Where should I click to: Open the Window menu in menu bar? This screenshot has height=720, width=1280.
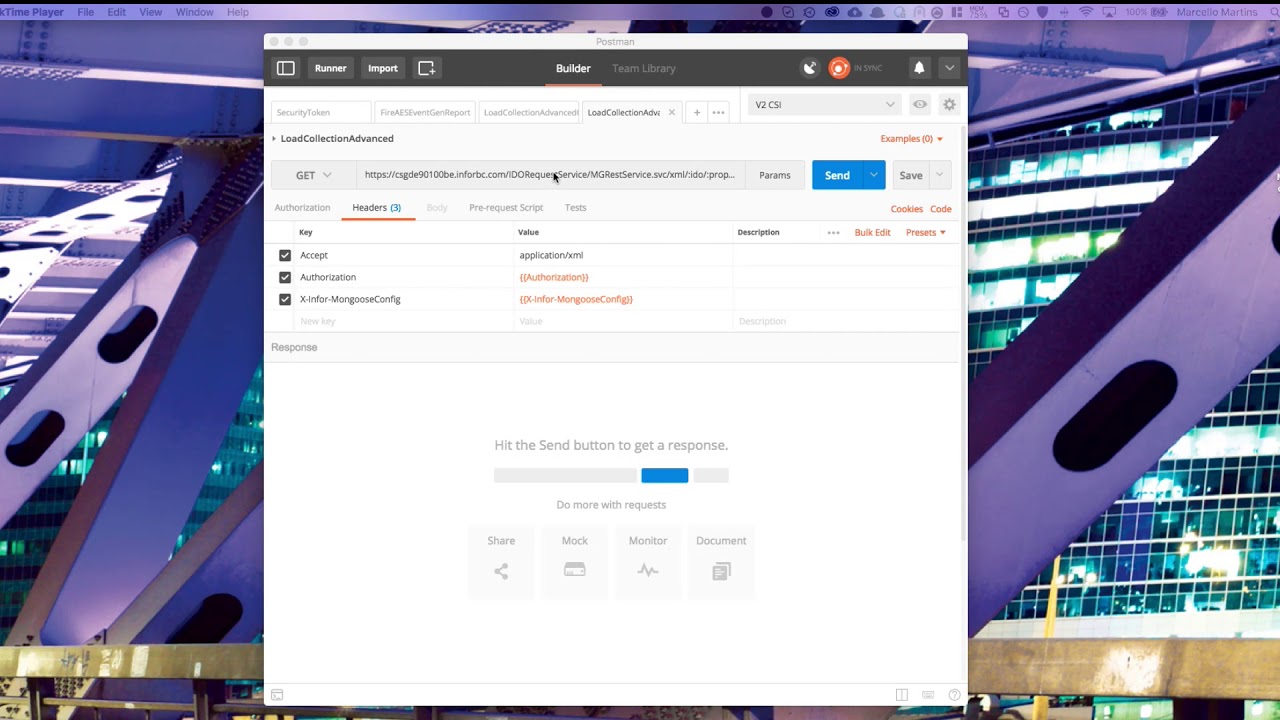tap(194, 12)
